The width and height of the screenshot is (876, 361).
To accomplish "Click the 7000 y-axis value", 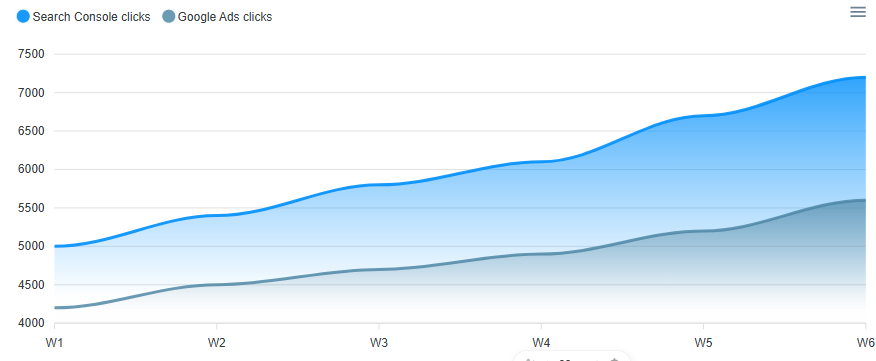I will pos(31,93).
